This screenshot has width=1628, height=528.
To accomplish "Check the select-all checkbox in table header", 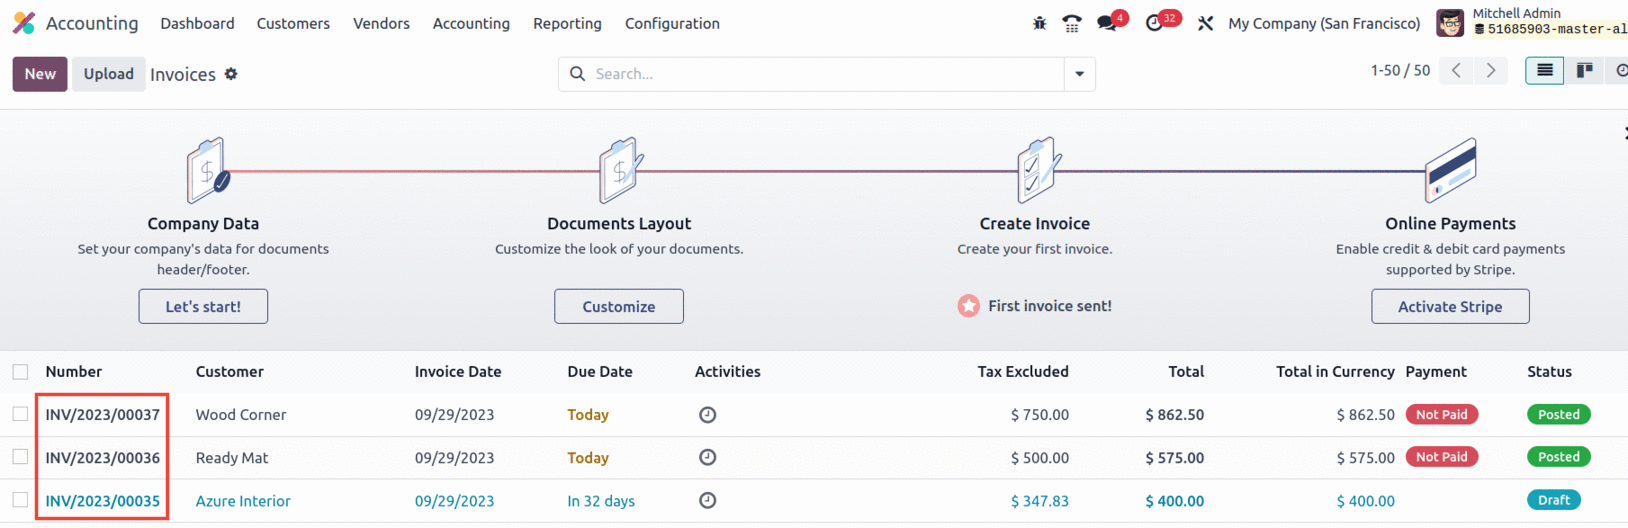I will coord(20,372).
